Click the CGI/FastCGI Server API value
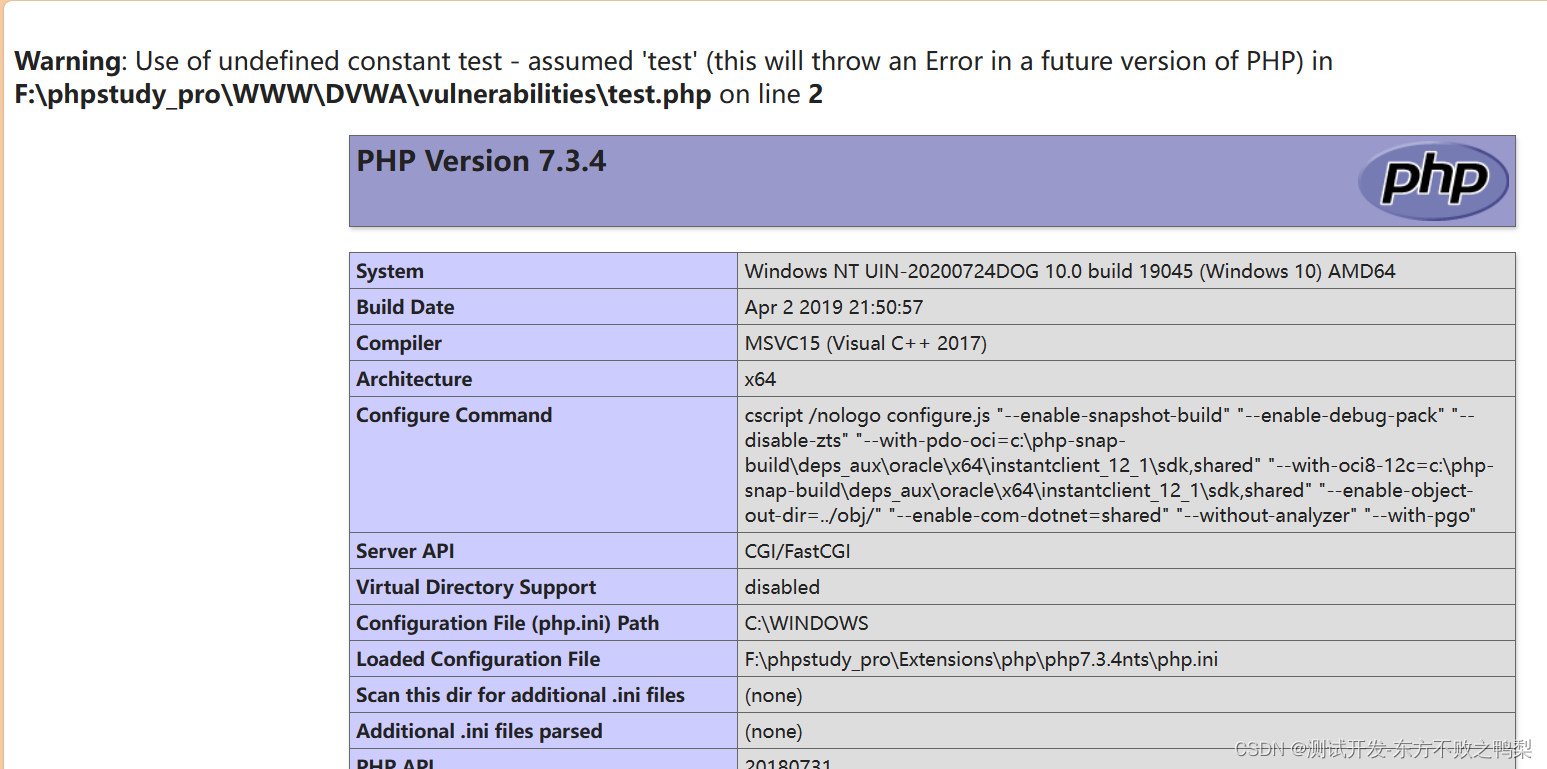The image size is (1547, 769). 797,551
